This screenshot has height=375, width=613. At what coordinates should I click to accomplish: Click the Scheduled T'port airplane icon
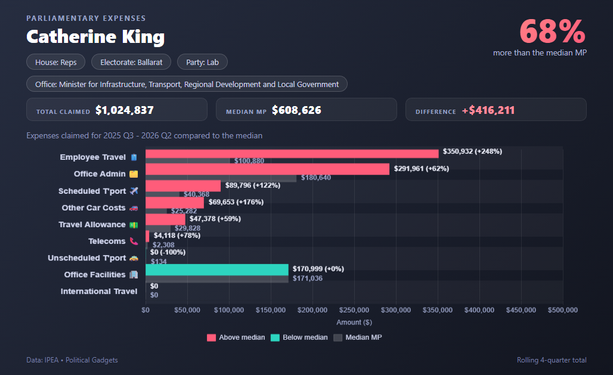tap(134, 191)
